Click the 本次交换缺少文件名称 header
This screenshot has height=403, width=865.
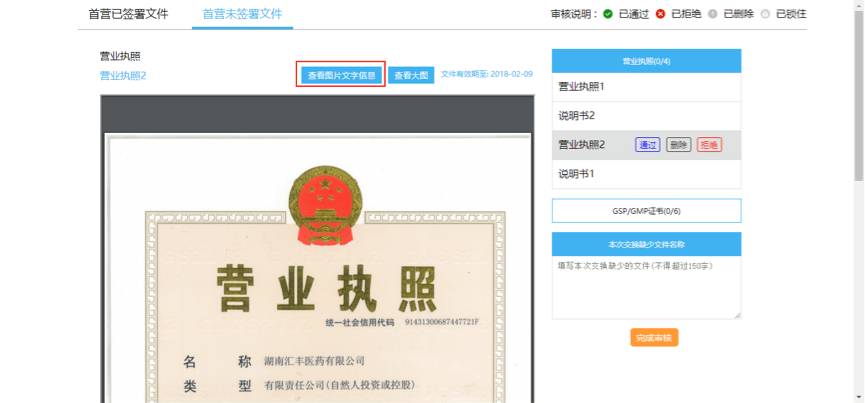(x=647, y=244)
